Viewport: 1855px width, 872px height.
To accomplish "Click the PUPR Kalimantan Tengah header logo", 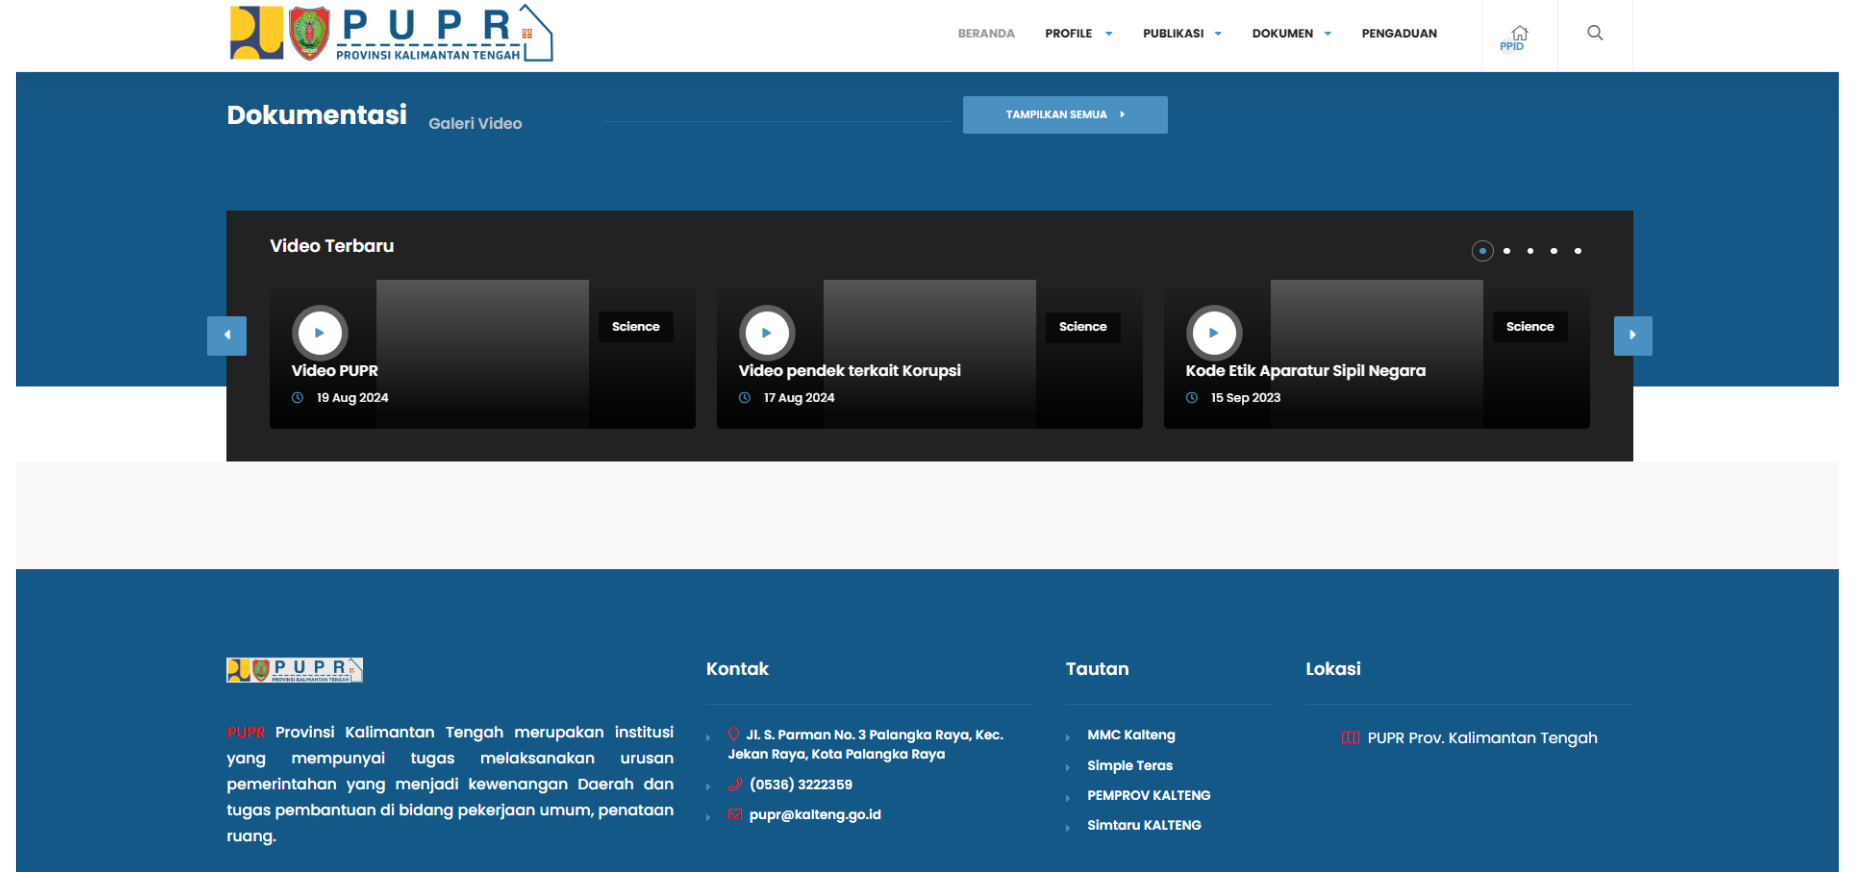I will tap(391, 34).
